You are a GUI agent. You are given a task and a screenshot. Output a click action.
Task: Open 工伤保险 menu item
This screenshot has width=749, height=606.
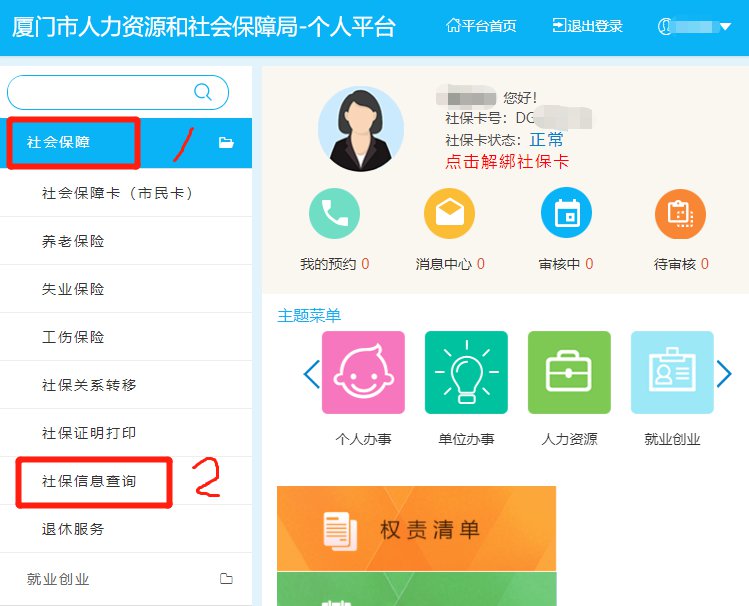pyautogui.click(x=126, y=337)
